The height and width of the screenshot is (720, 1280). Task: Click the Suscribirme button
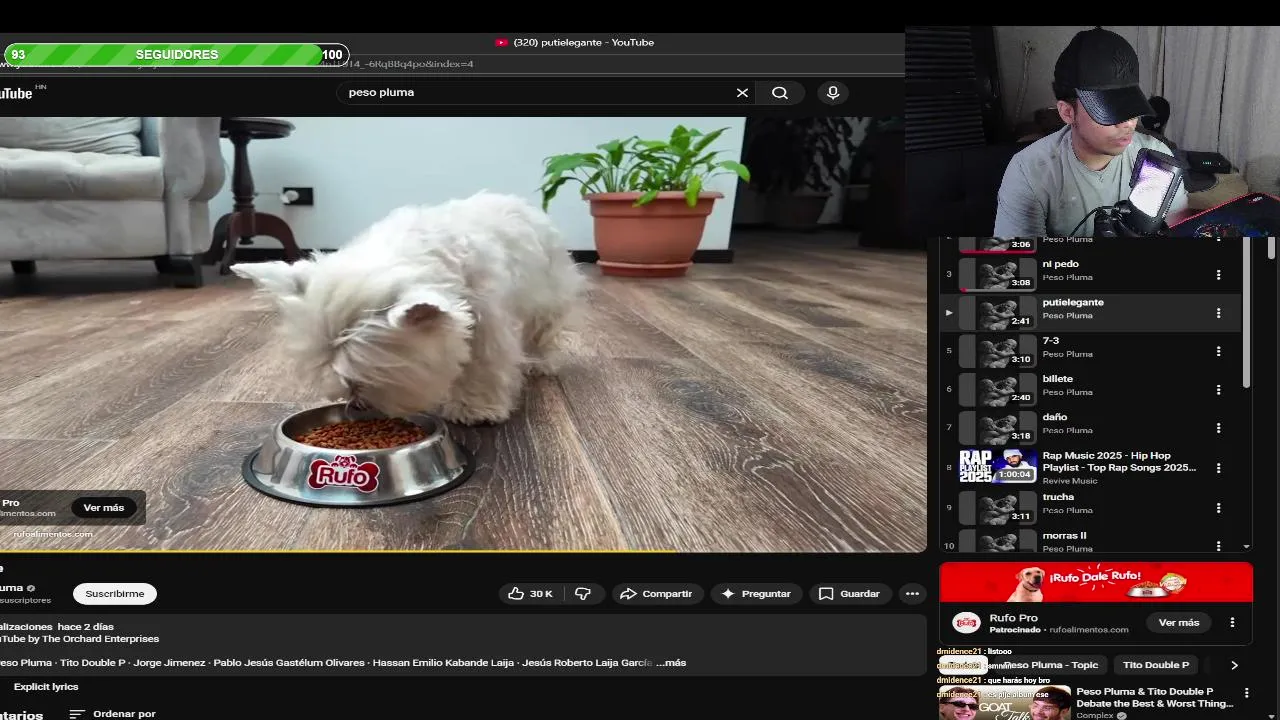tap(115, 594)
